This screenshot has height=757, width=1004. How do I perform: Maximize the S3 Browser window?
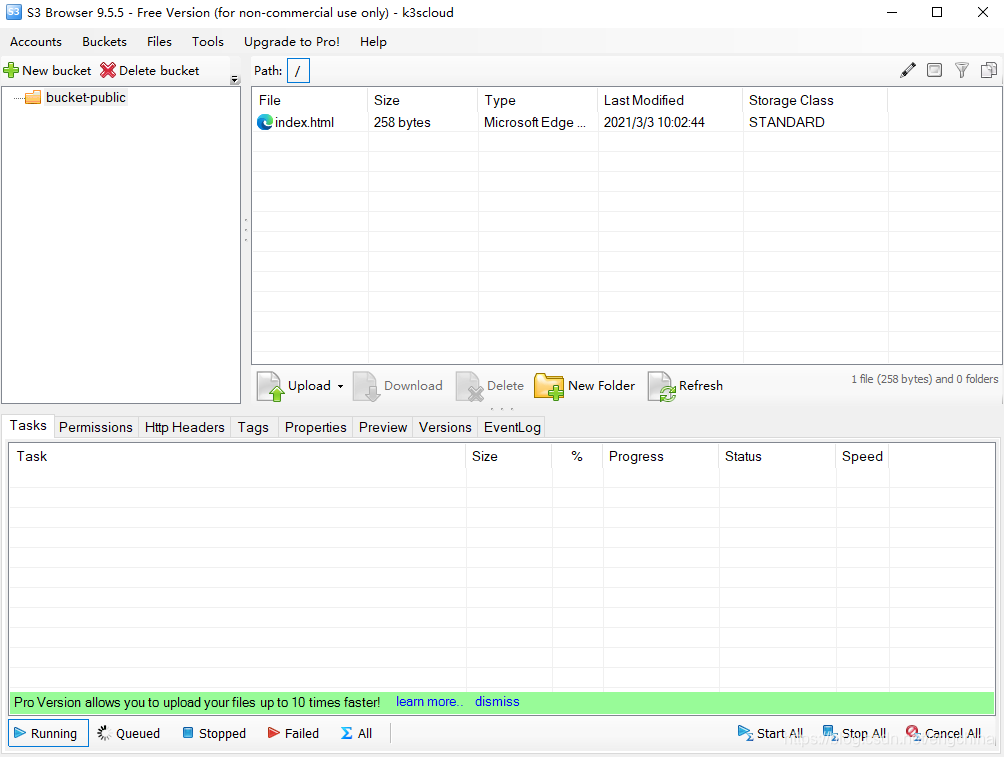pyautogui.click(x=937, y=12)
